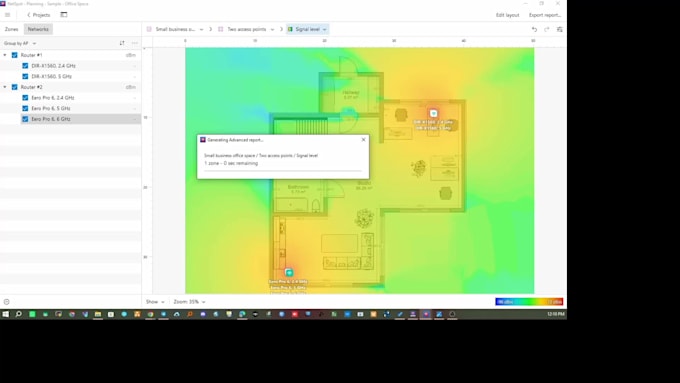Click the 1 zone – 0 sec remaining text
Viewport: 680px width, 383px height.
pos(231,164)
